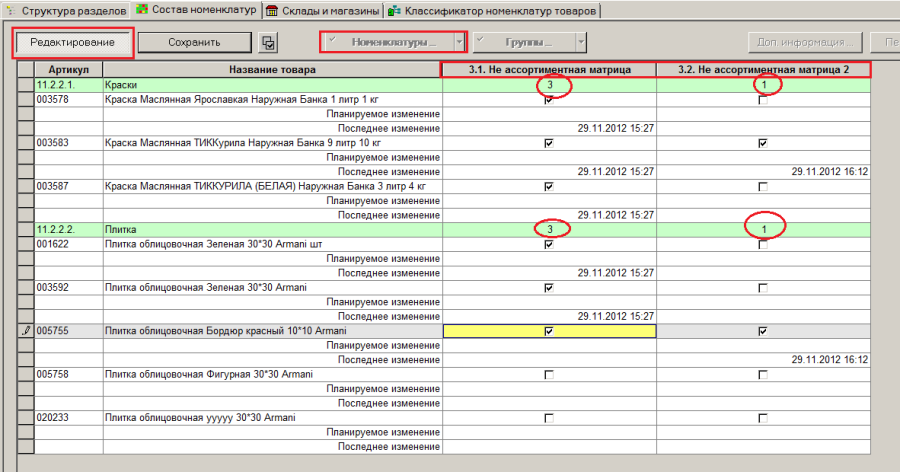Click the Доп. информация button
The width and height of the screenshot is (900, 472).
click(x=805, y=42)
